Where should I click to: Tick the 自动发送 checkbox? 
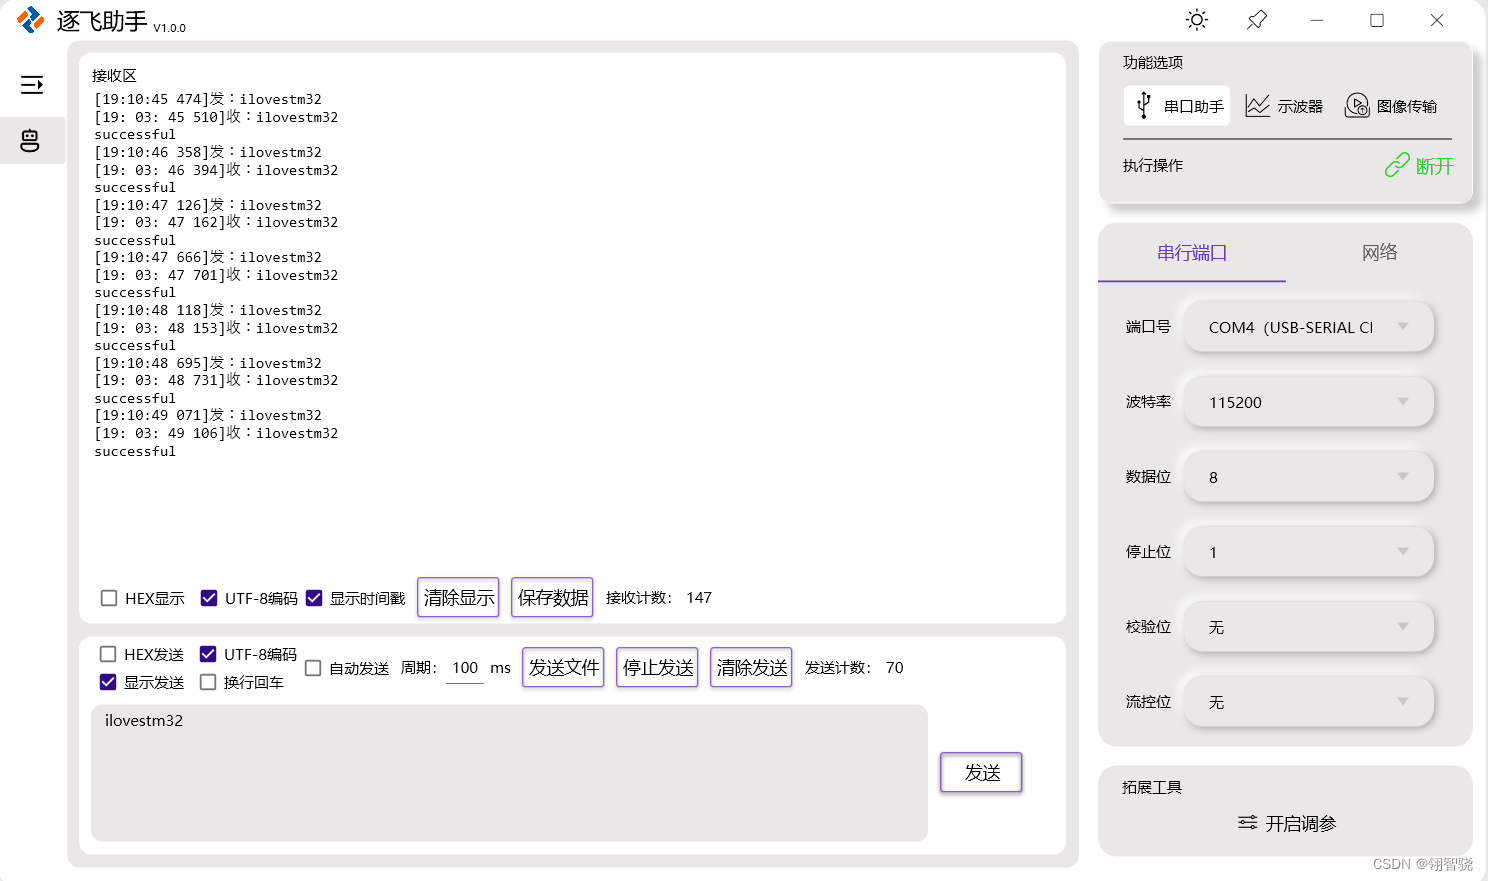tap(313, 668)
